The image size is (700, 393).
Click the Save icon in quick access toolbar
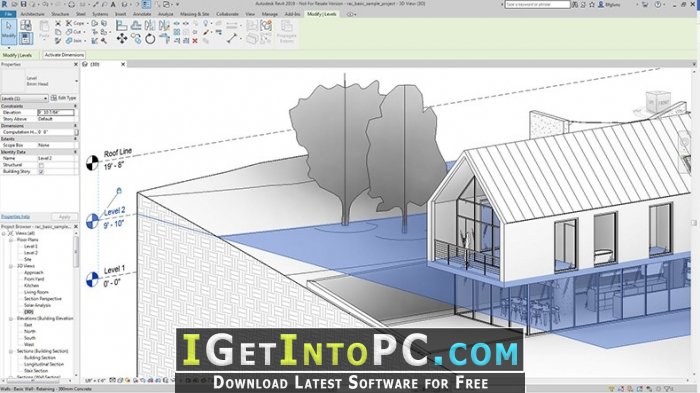pos(24,4)
